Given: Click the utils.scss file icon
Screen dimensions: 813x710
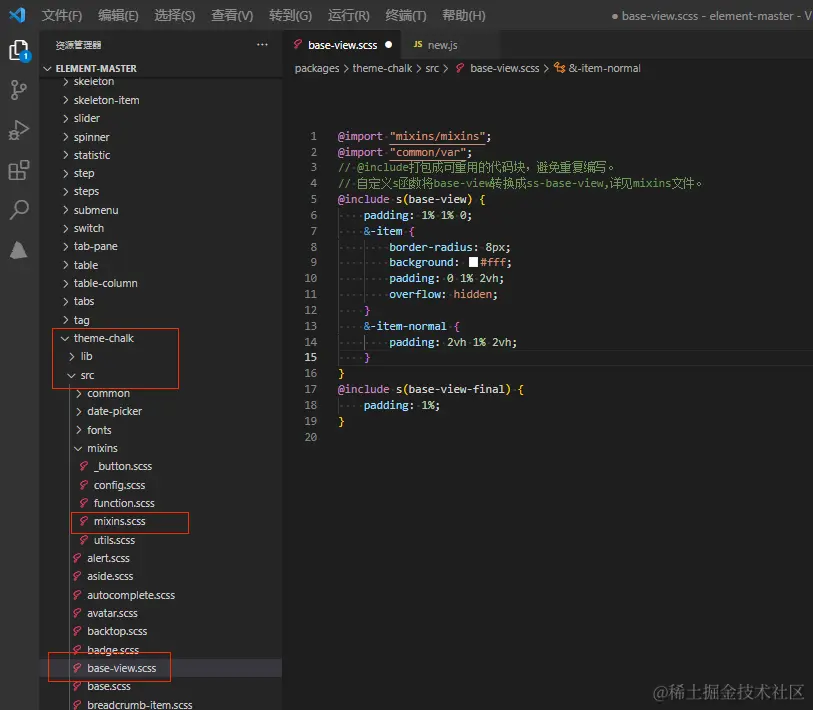Looking at the screenshot, I should (x=83, y=540).
